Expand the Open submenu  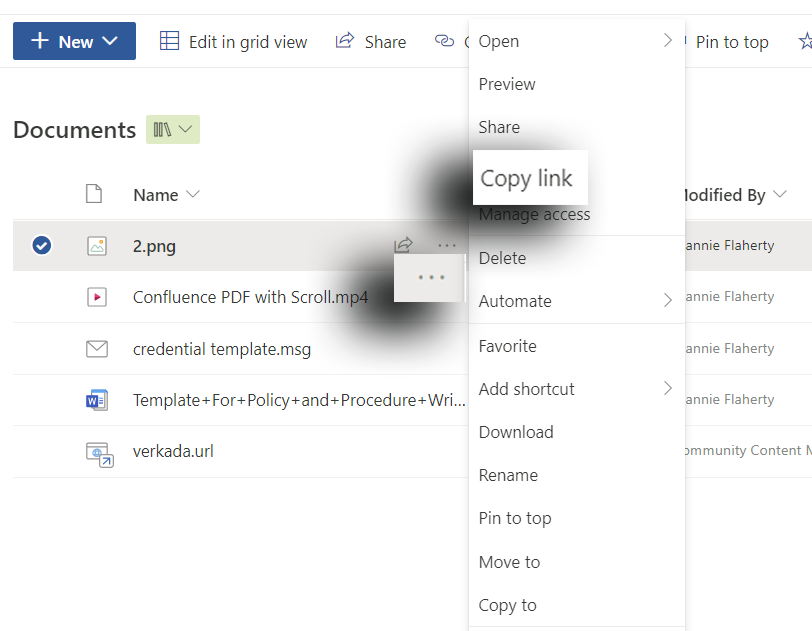(x=575, y=41)
